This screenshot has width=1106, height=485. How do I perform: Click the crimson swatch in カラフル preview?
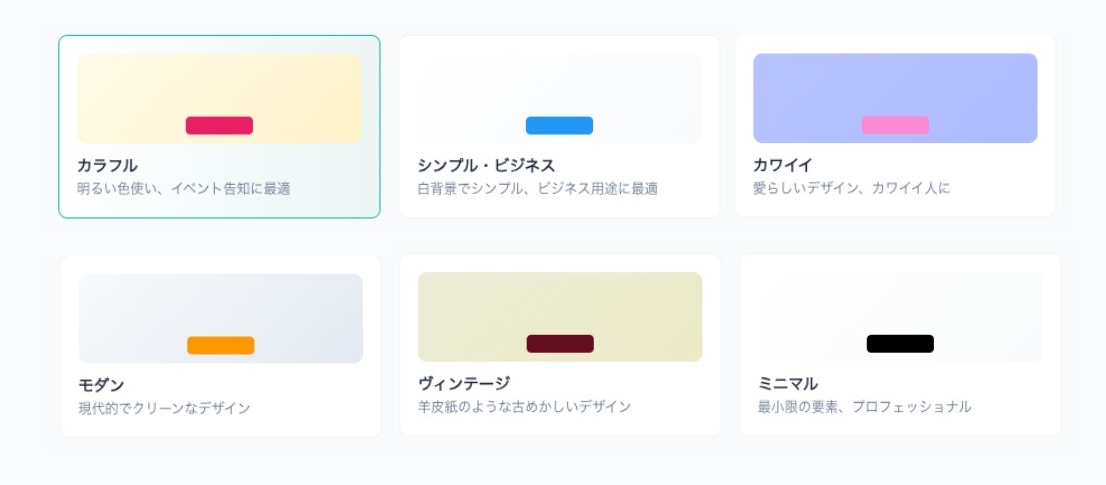click(219, 125)
